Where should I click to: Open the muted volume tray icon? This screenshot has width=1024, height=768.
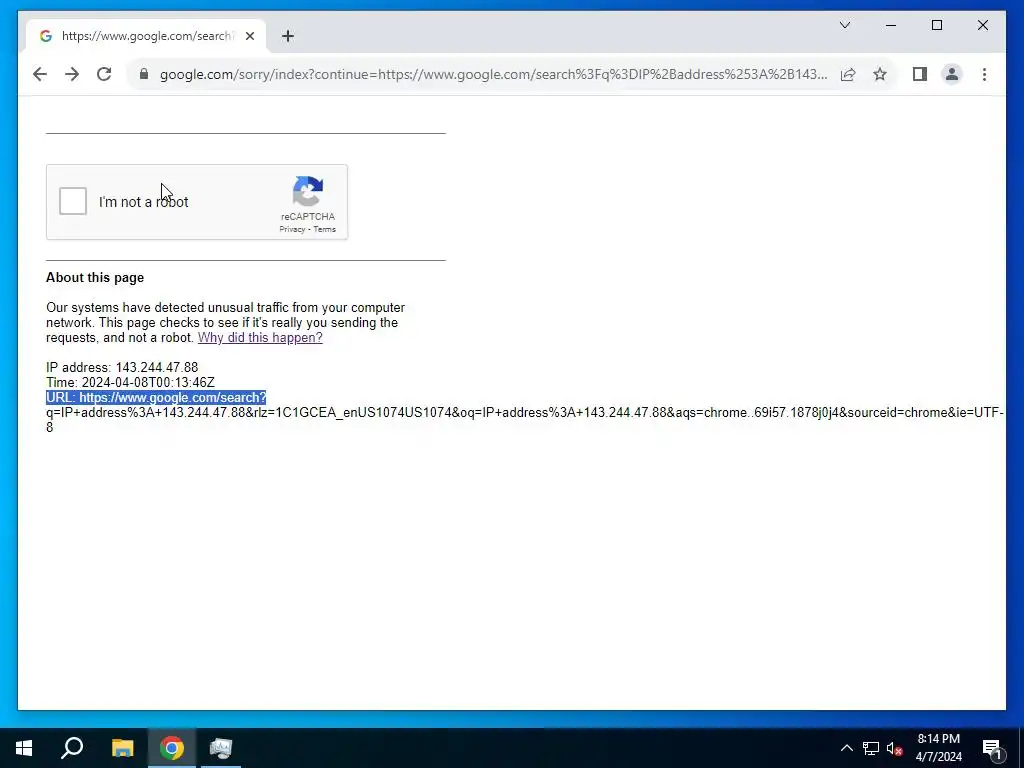point(894,748)
